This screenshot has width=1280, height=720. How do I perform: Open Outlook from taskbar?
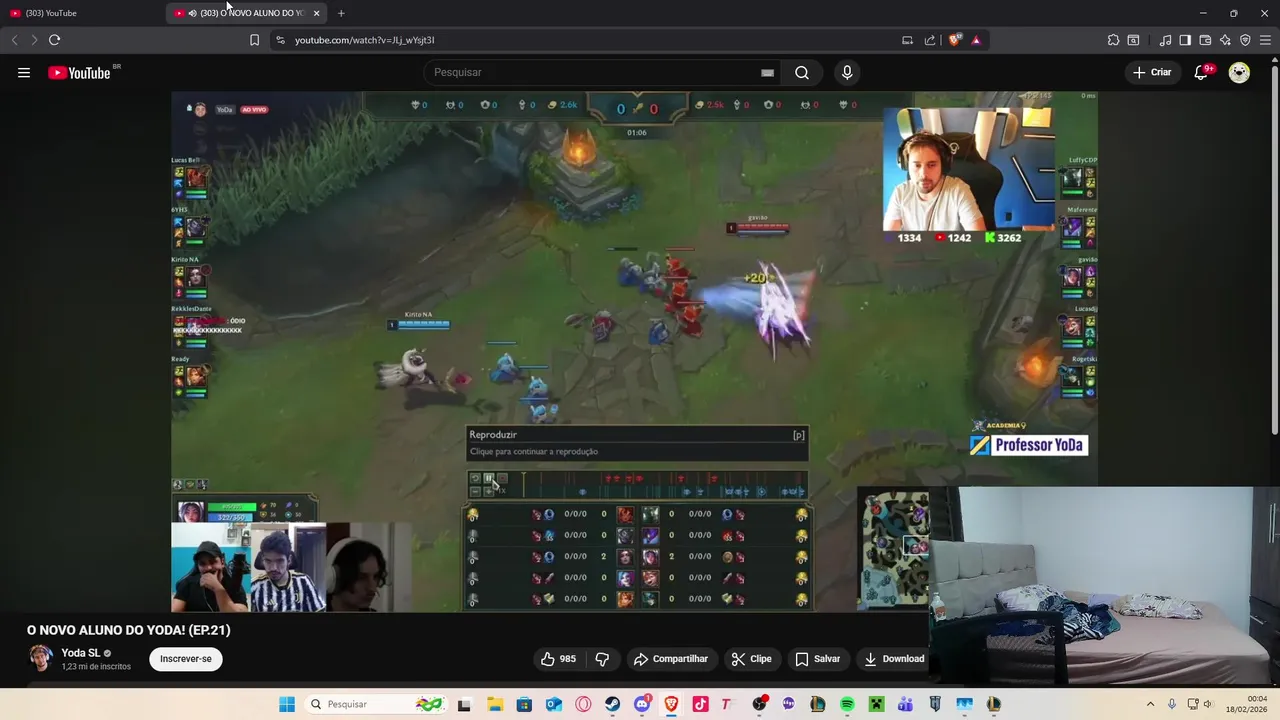point(553,704)
